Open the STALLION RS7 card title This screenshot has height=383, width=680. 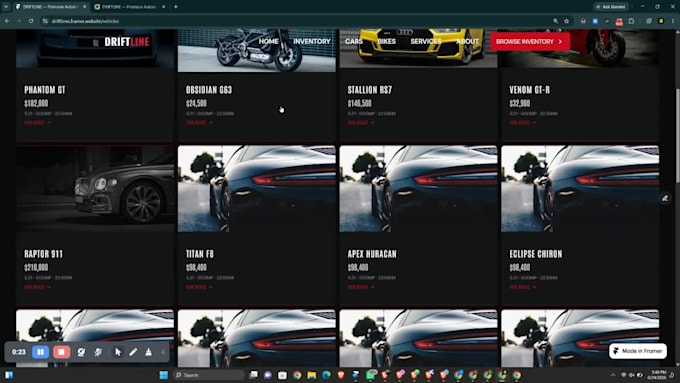369,90
